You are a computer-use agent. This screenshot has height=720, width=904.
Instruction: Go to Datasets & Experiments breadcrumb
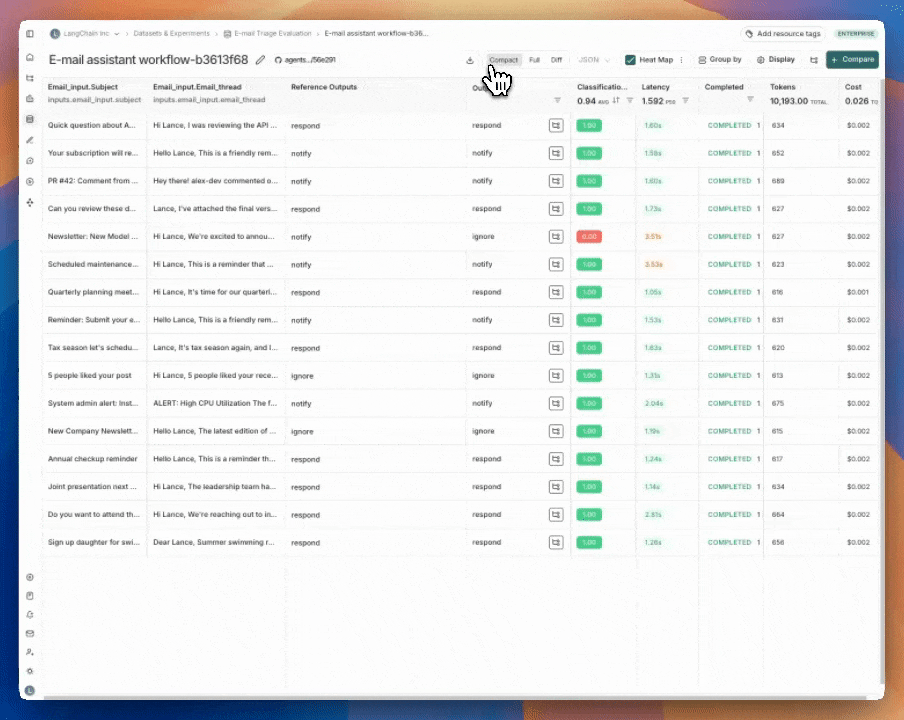171,33
